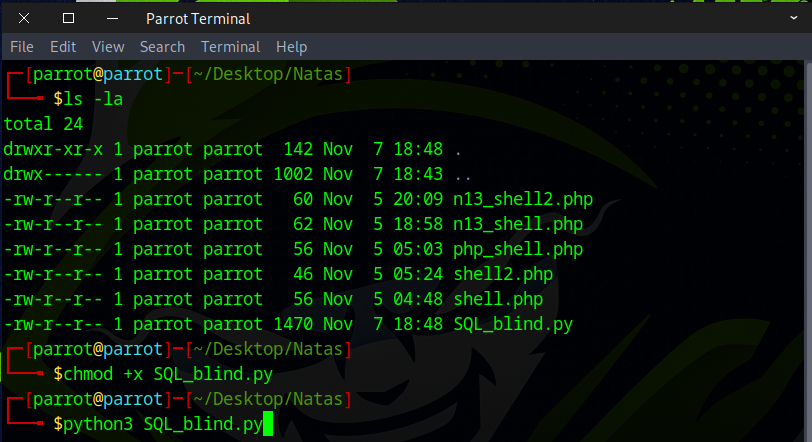
Task: Open the Edit menu
Action: point(63,47)
